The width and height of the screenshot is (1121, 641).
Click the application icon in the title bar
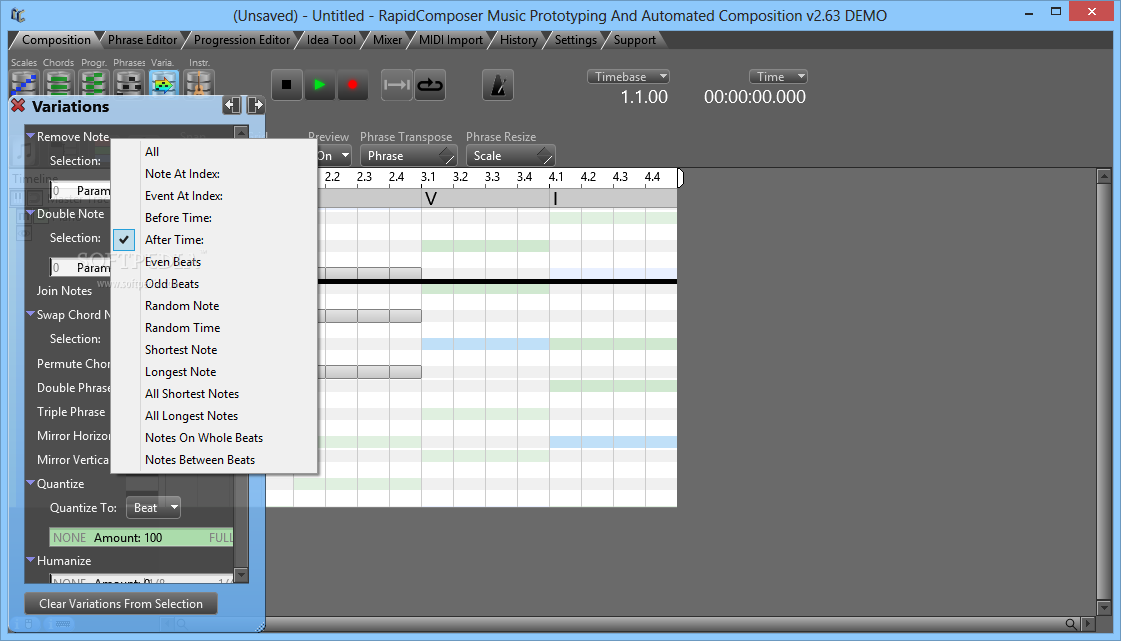pos(18,15)
